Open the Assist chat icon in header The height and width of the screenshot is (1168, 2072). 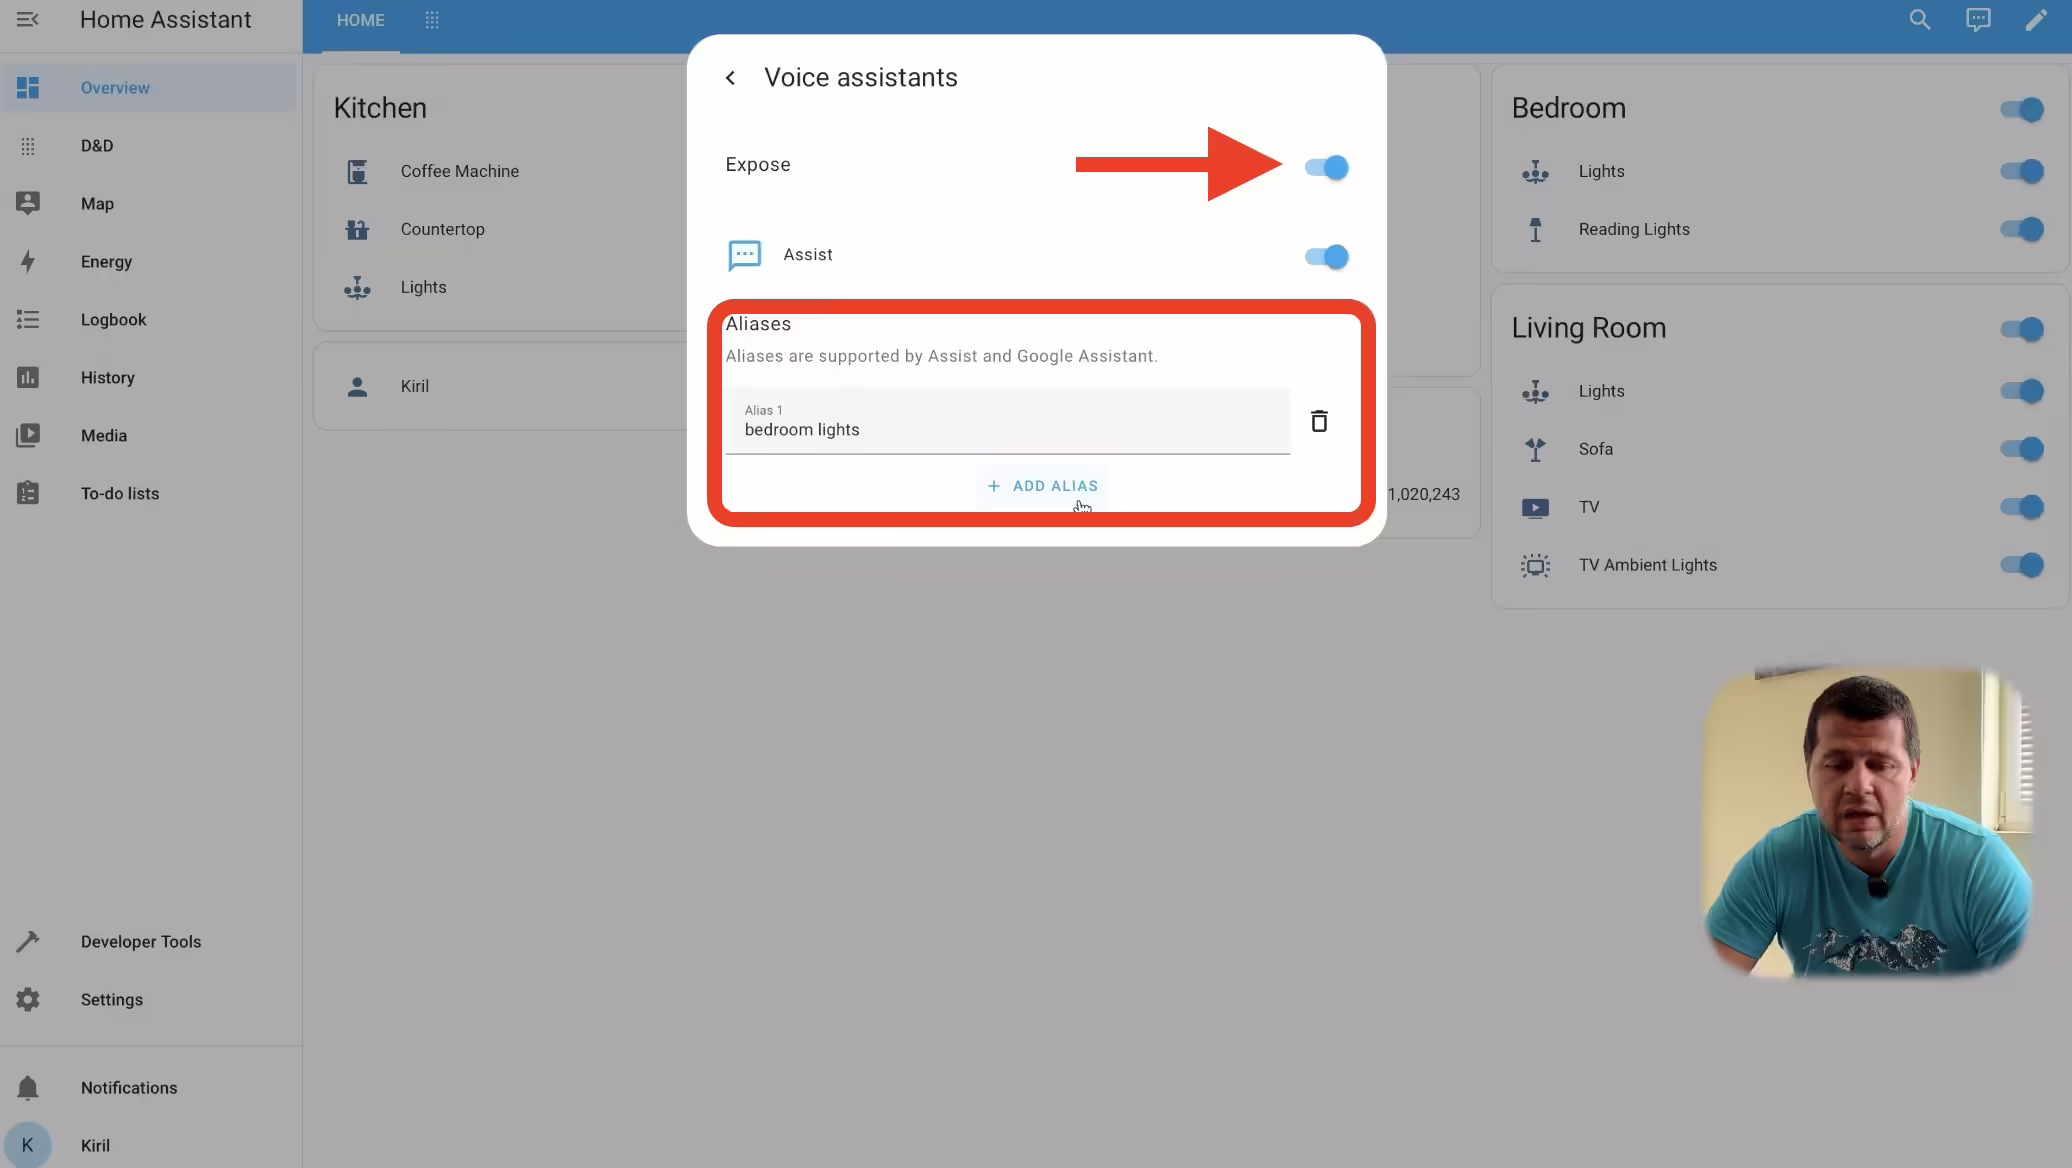point(1978,20)
